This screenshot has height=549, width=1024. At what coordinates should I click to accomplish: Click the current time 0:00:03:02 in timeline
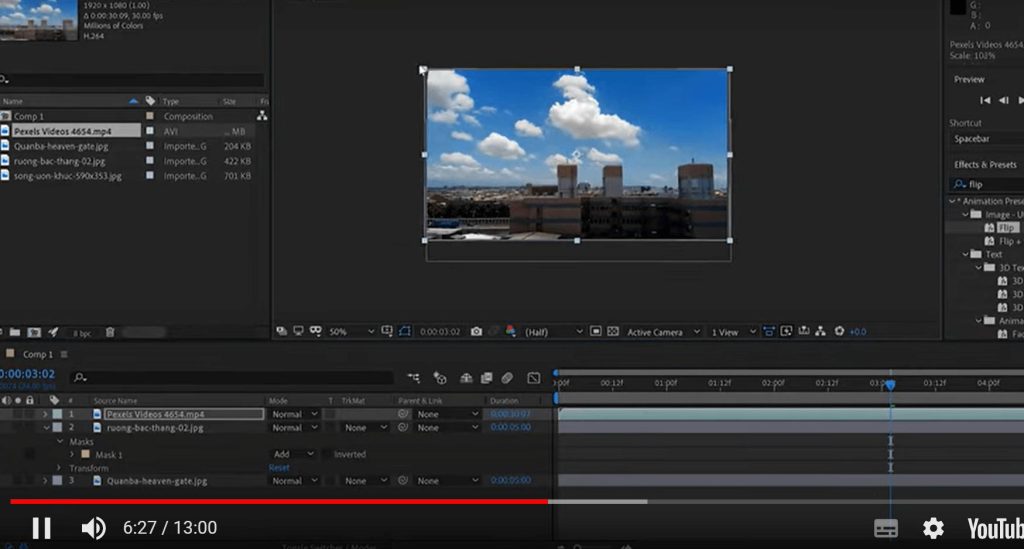27,374
